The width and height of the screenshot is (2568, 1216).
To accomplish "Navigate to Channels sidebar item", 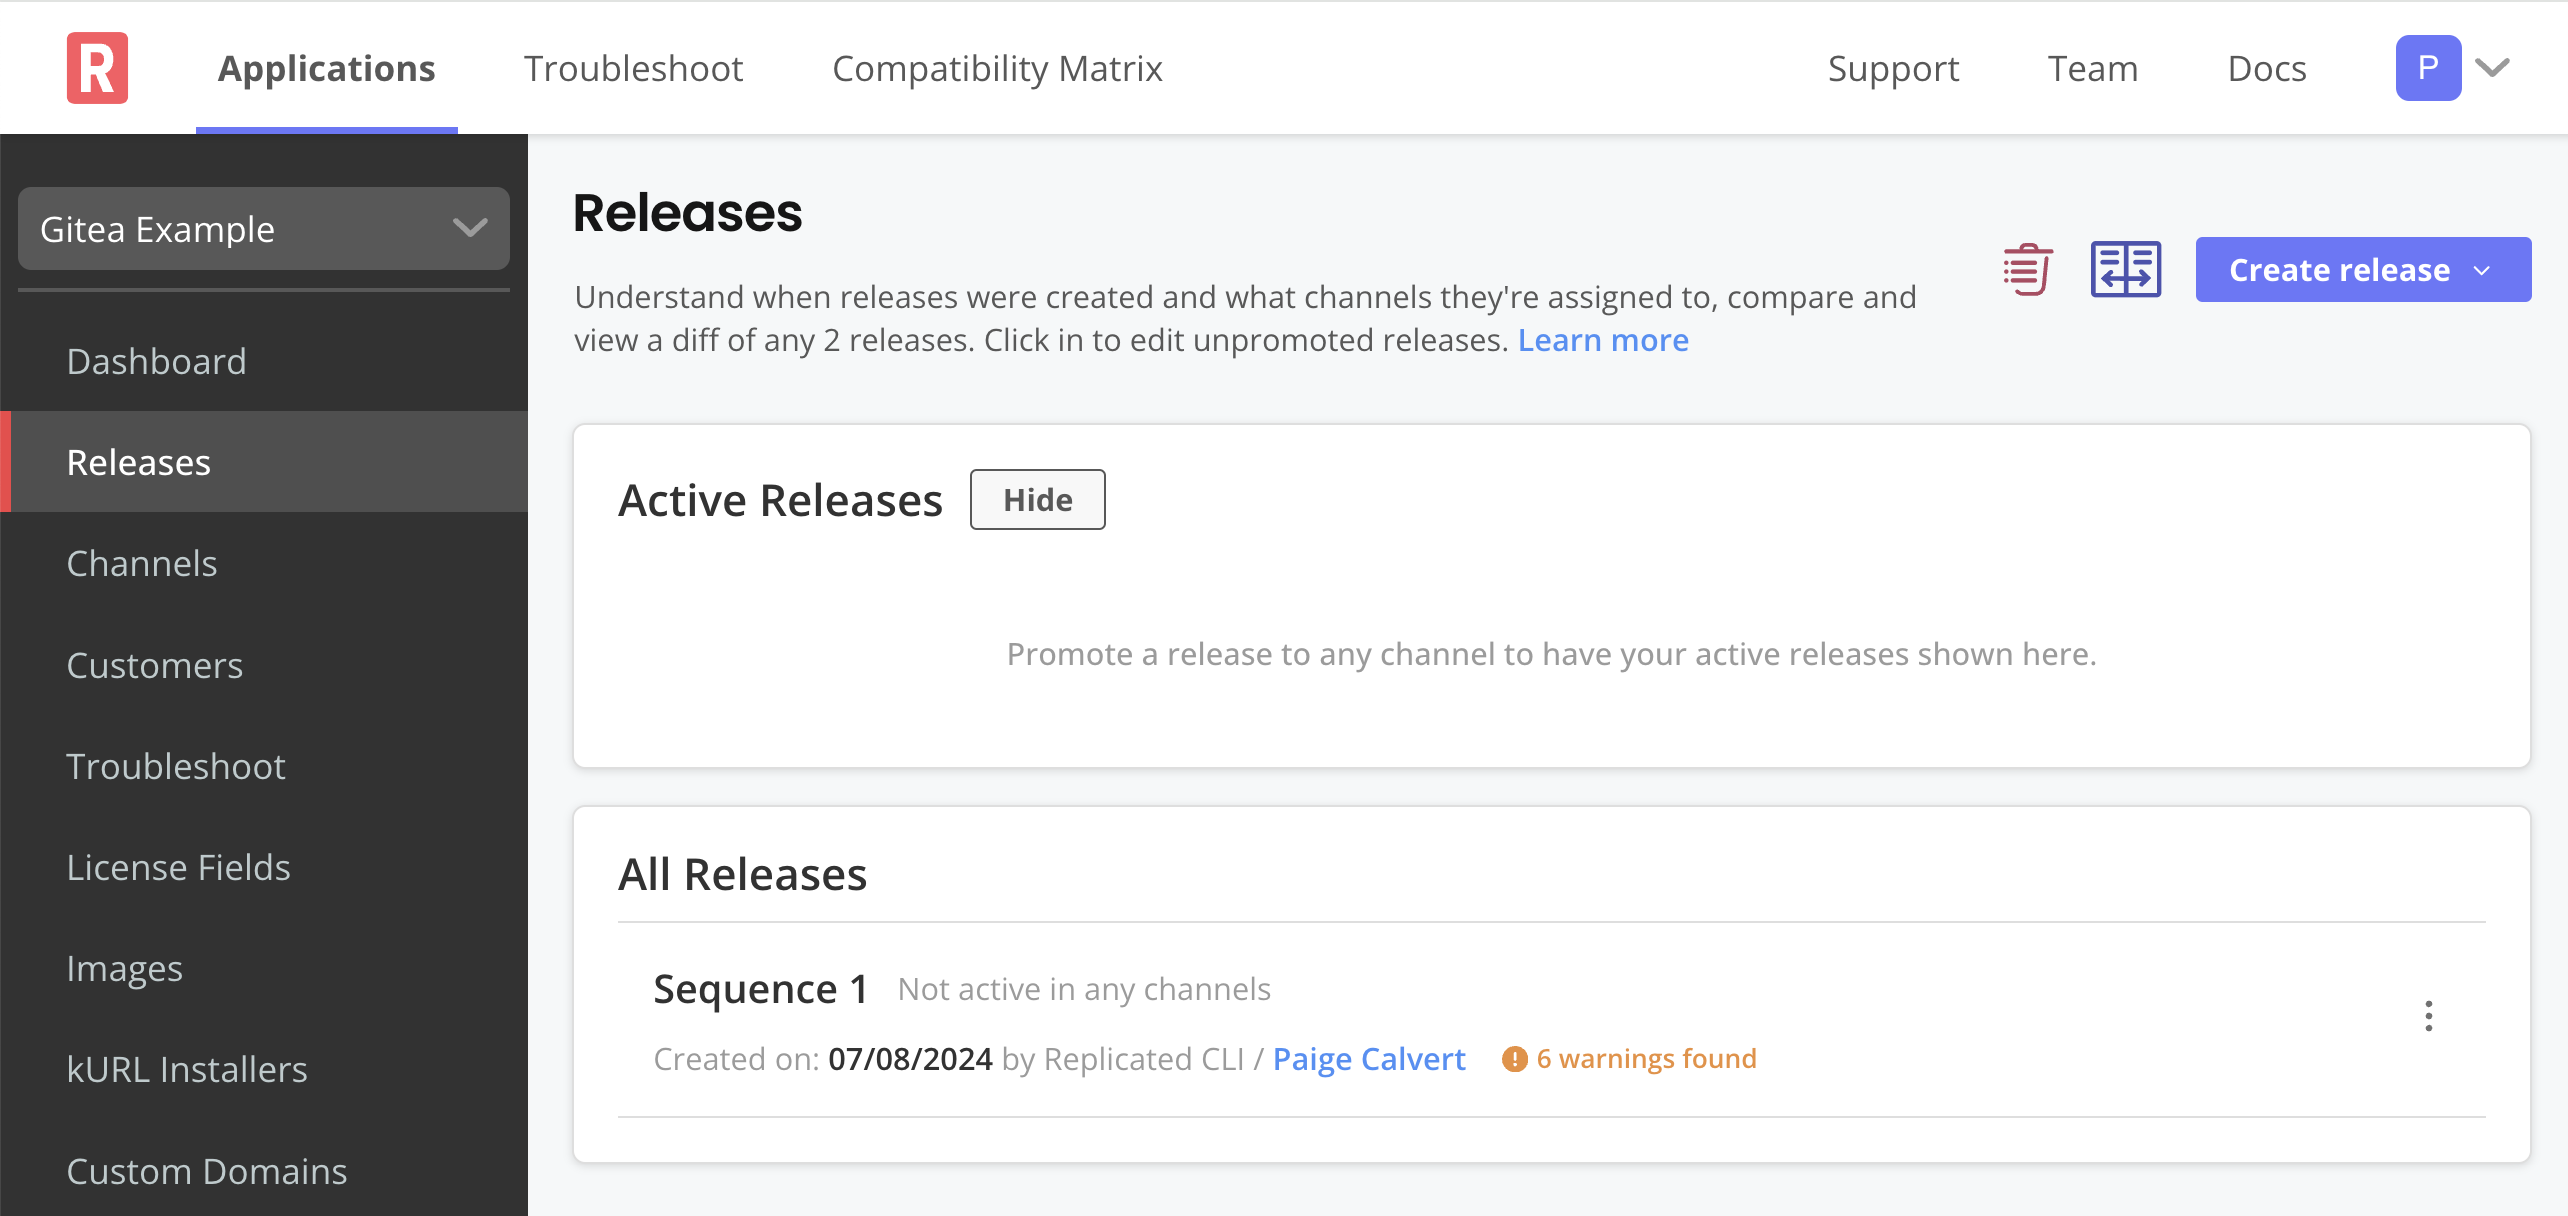I will click(x=141, y=564).
